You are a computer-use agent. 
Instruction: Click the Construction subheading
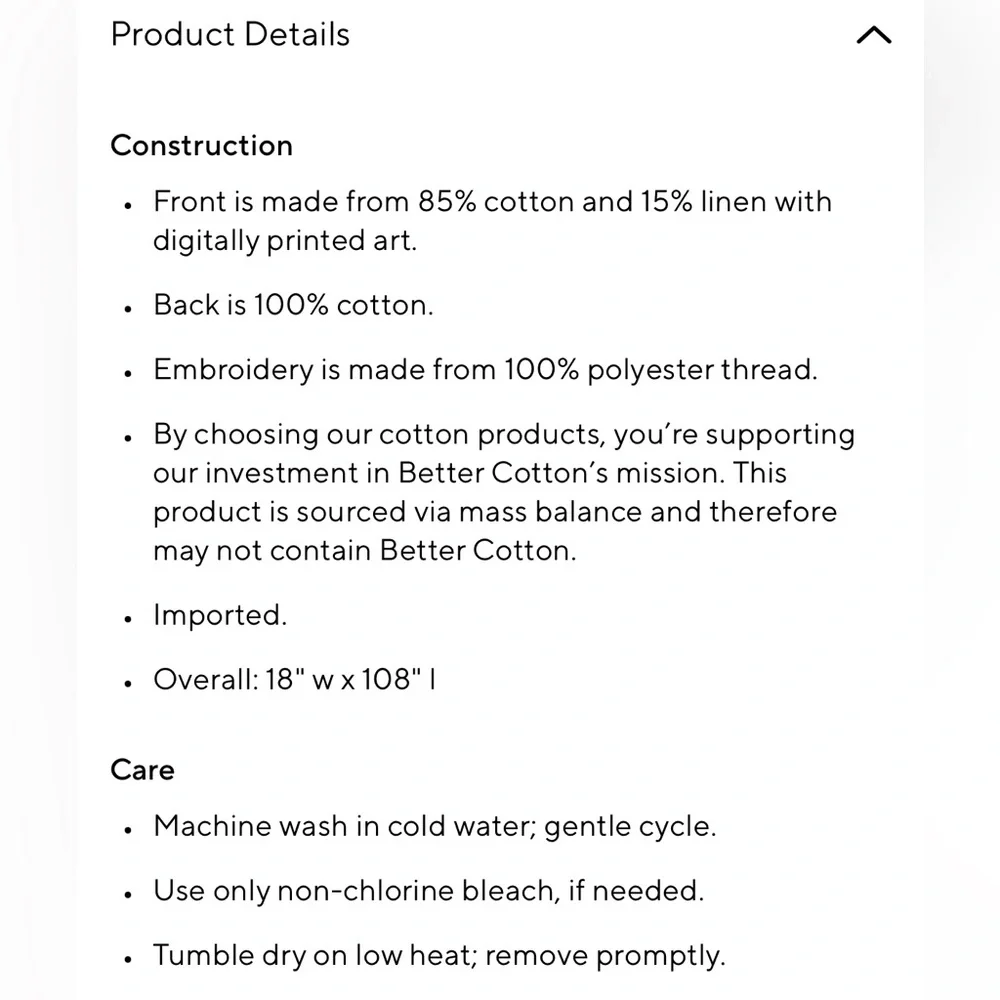(x=201, y=145)
